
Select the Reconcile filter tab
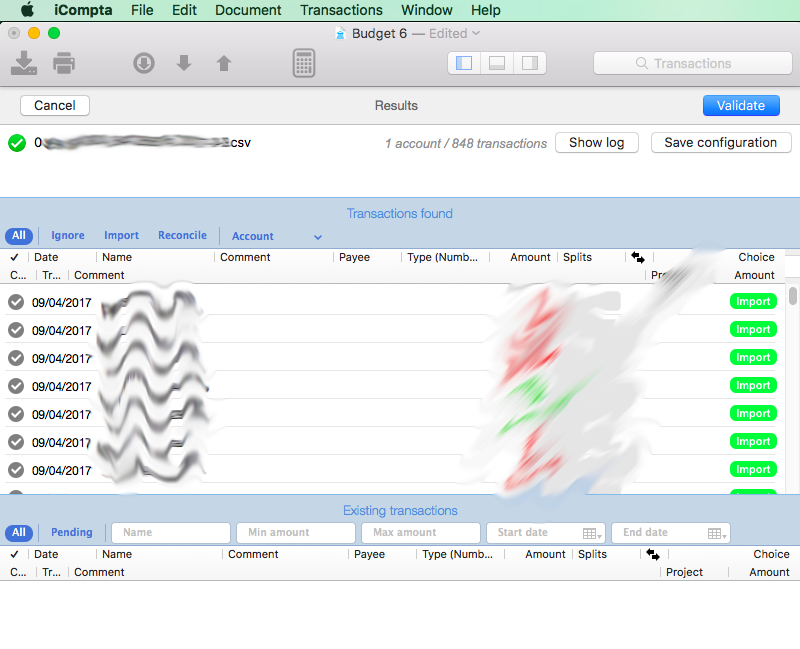(x=182, y=235)
